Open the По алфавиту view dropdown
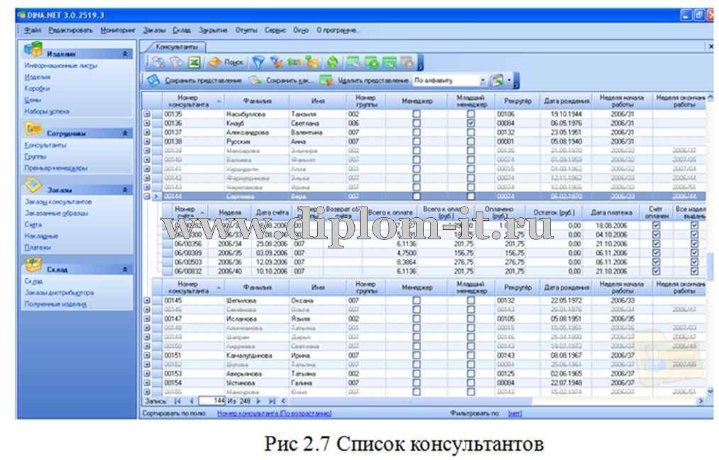The width and height of the screenshot is (719, 460). coord(482,80)
